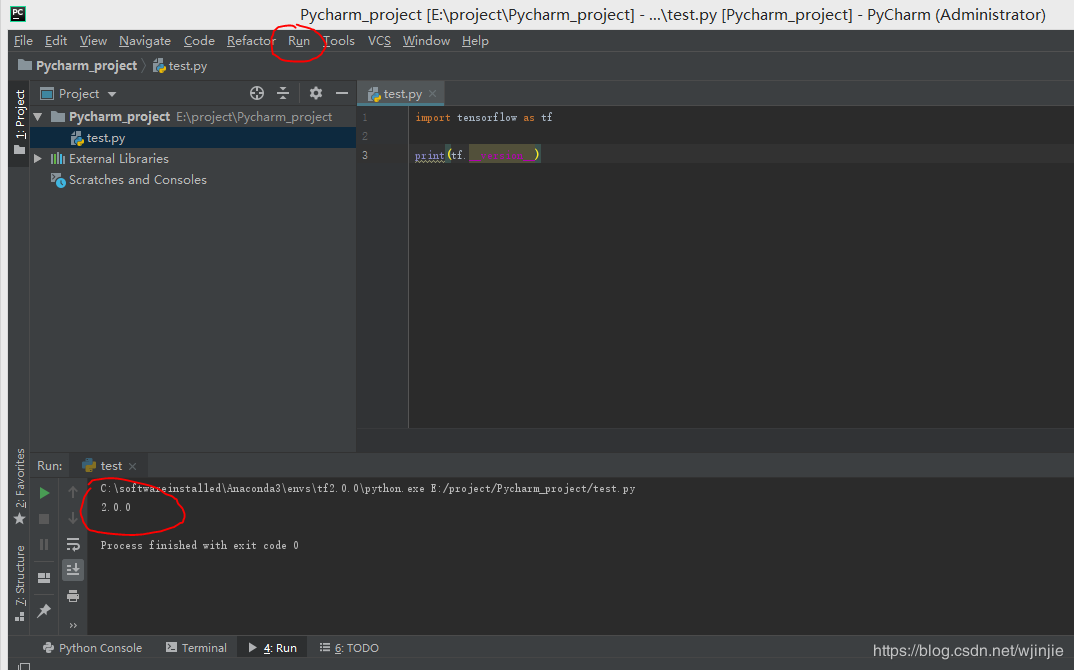This screenshot has width=1074, height=670.
Task: Open the VCS menu
Action: pyautogui.click(x=379, y=41)
